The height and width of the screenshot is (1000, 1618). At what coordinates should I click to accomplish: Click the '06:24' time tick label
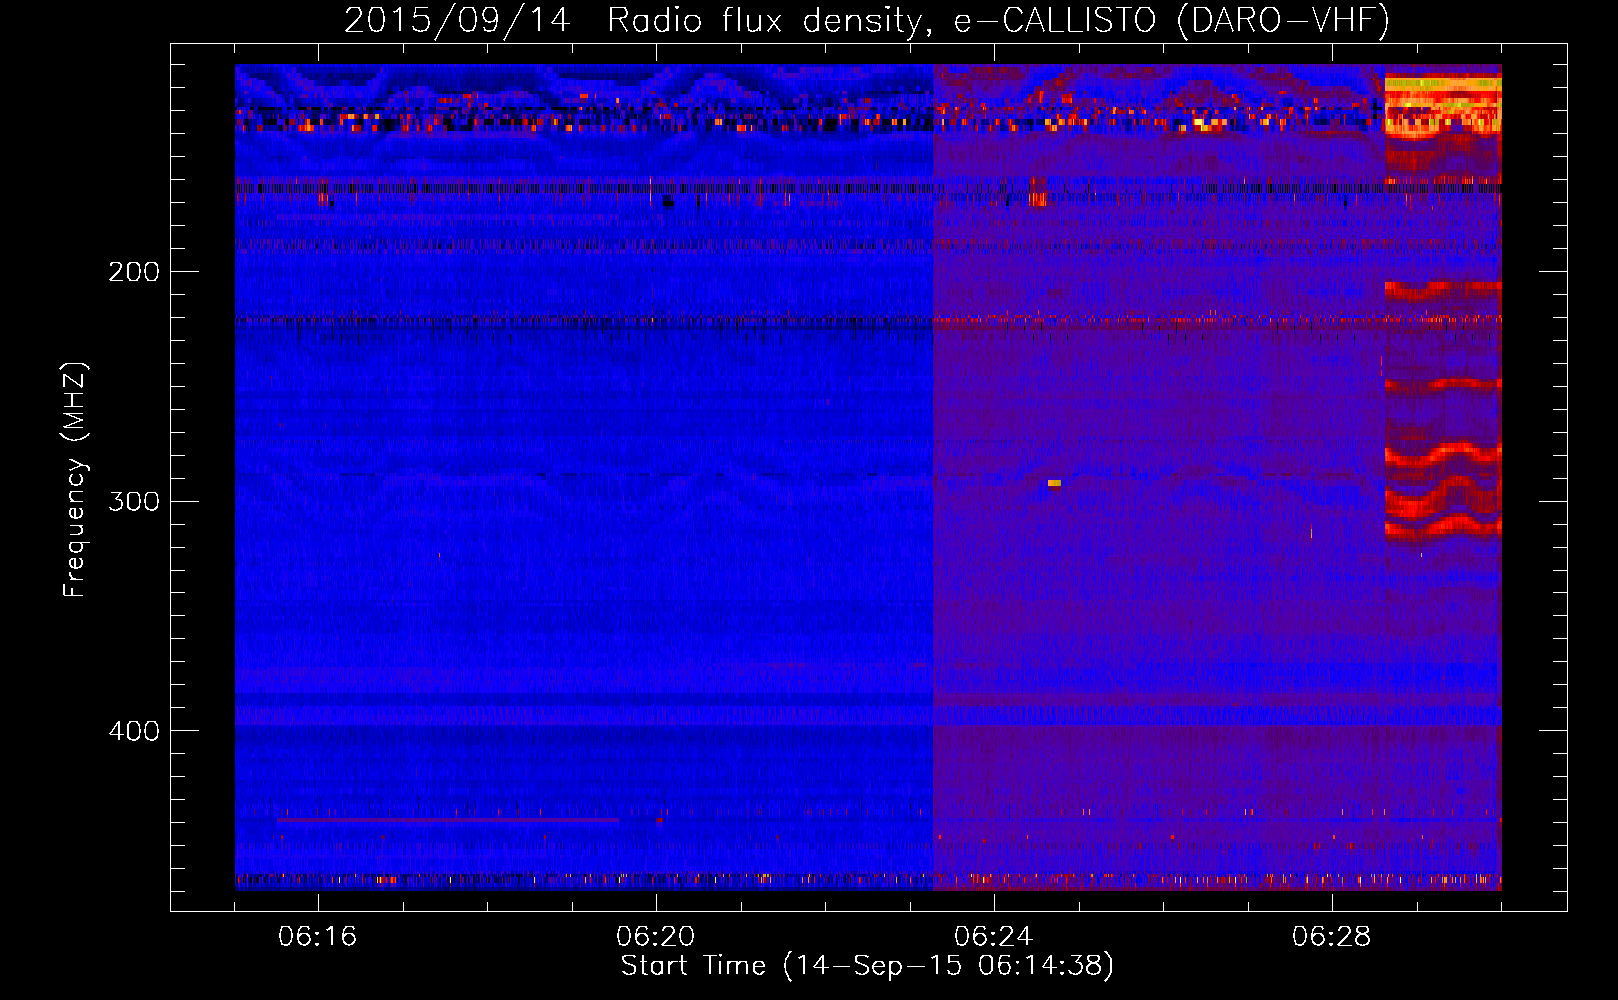click(x=994, y=937)
